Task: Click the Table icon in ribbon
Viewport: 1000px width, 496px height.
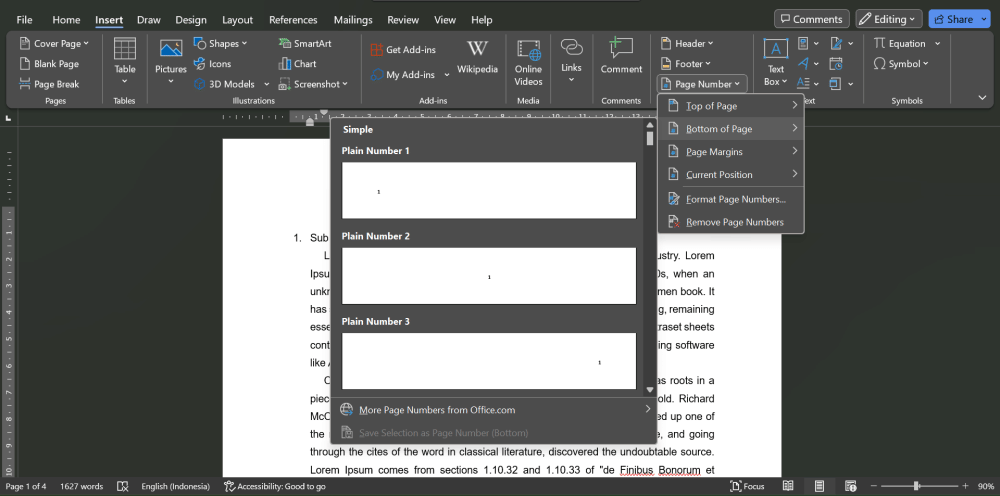Action: 124,55
